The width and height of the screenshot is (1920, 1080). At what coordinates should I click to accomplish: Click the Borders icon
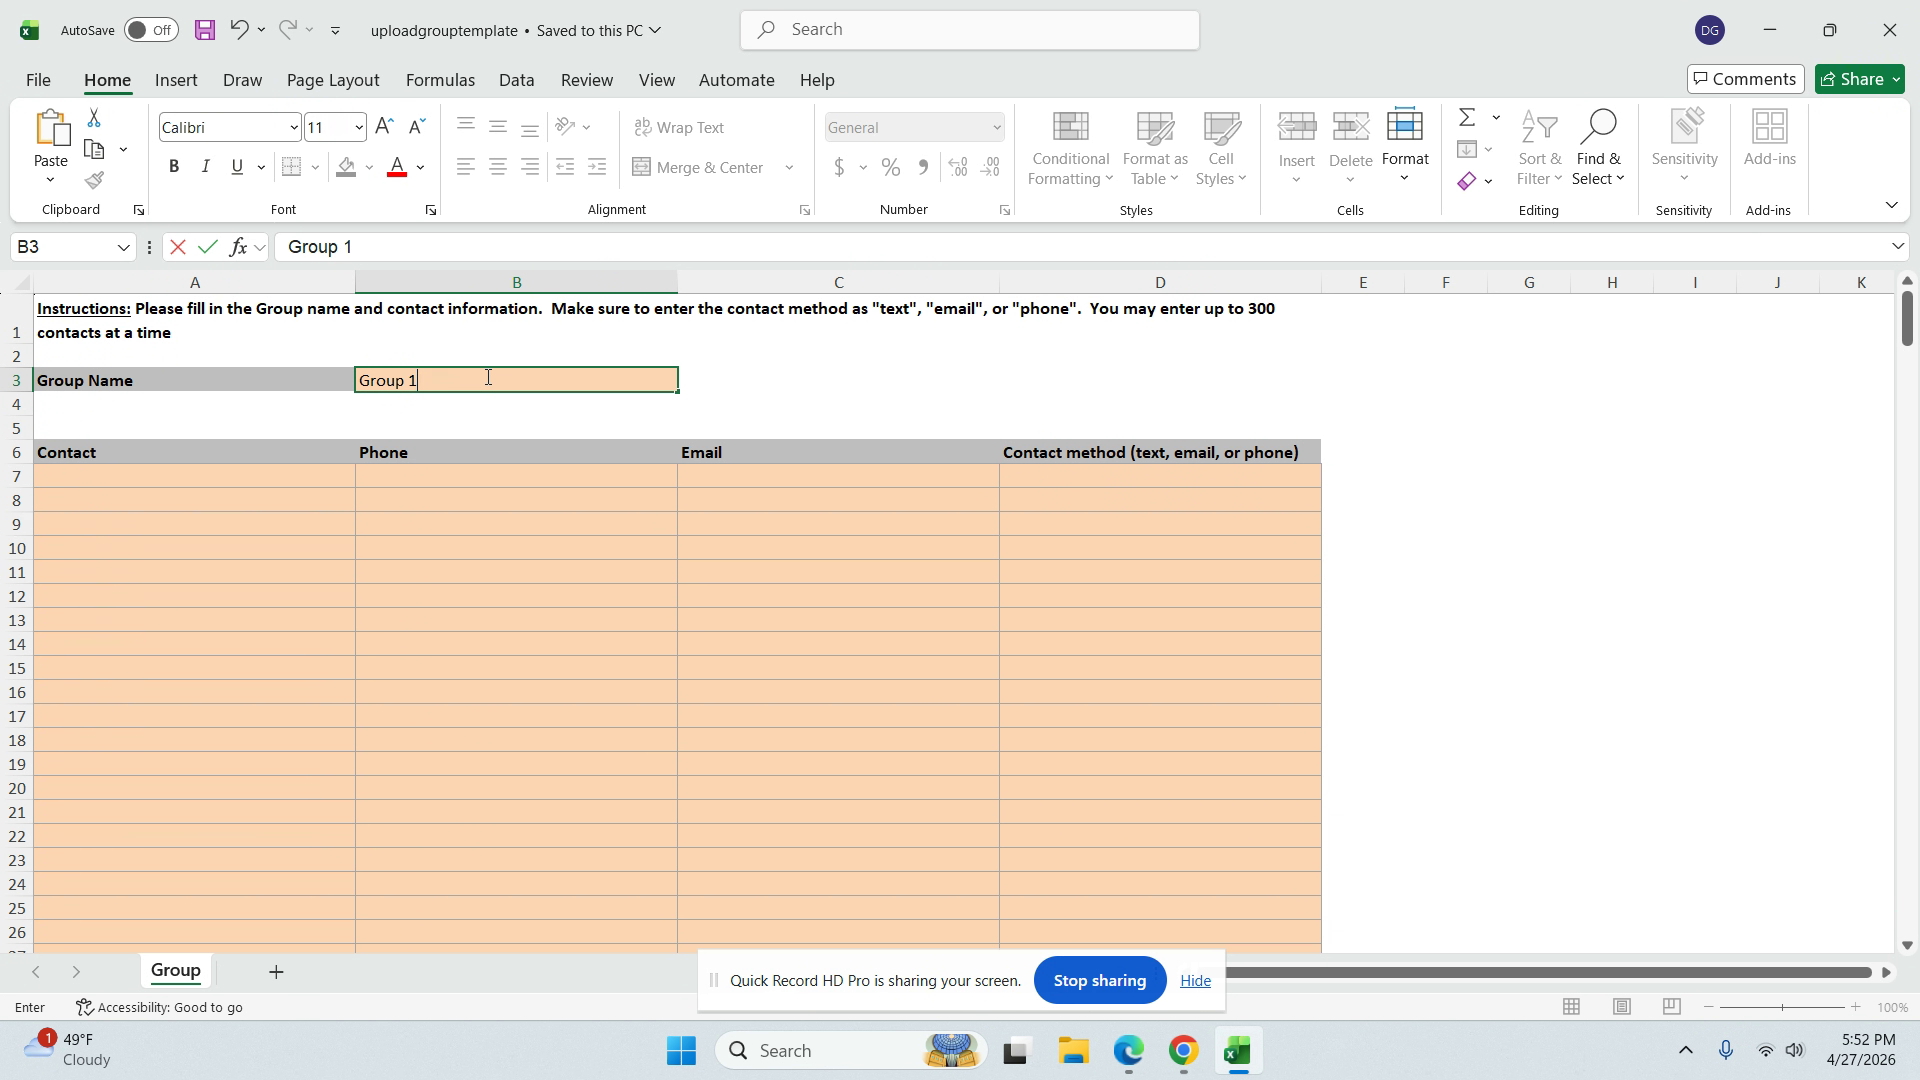(x=291, y=167)
